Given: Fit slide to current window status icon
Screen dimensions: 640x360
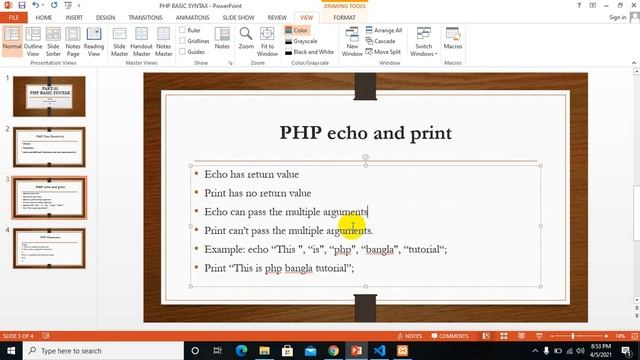Looking at the screenshot, I should pyautogui.click(x=635, y=336).
